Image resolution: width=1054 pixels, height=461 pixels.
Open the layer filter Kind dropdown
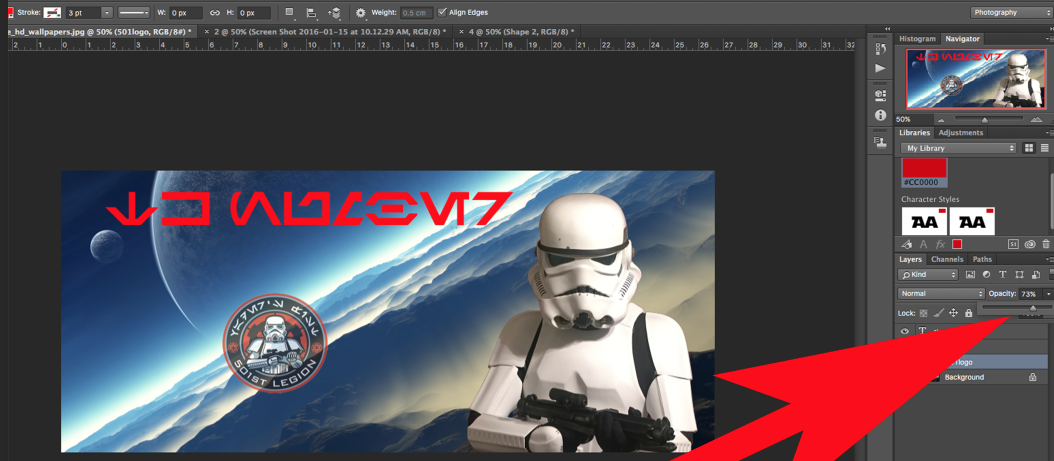[928, 275]
